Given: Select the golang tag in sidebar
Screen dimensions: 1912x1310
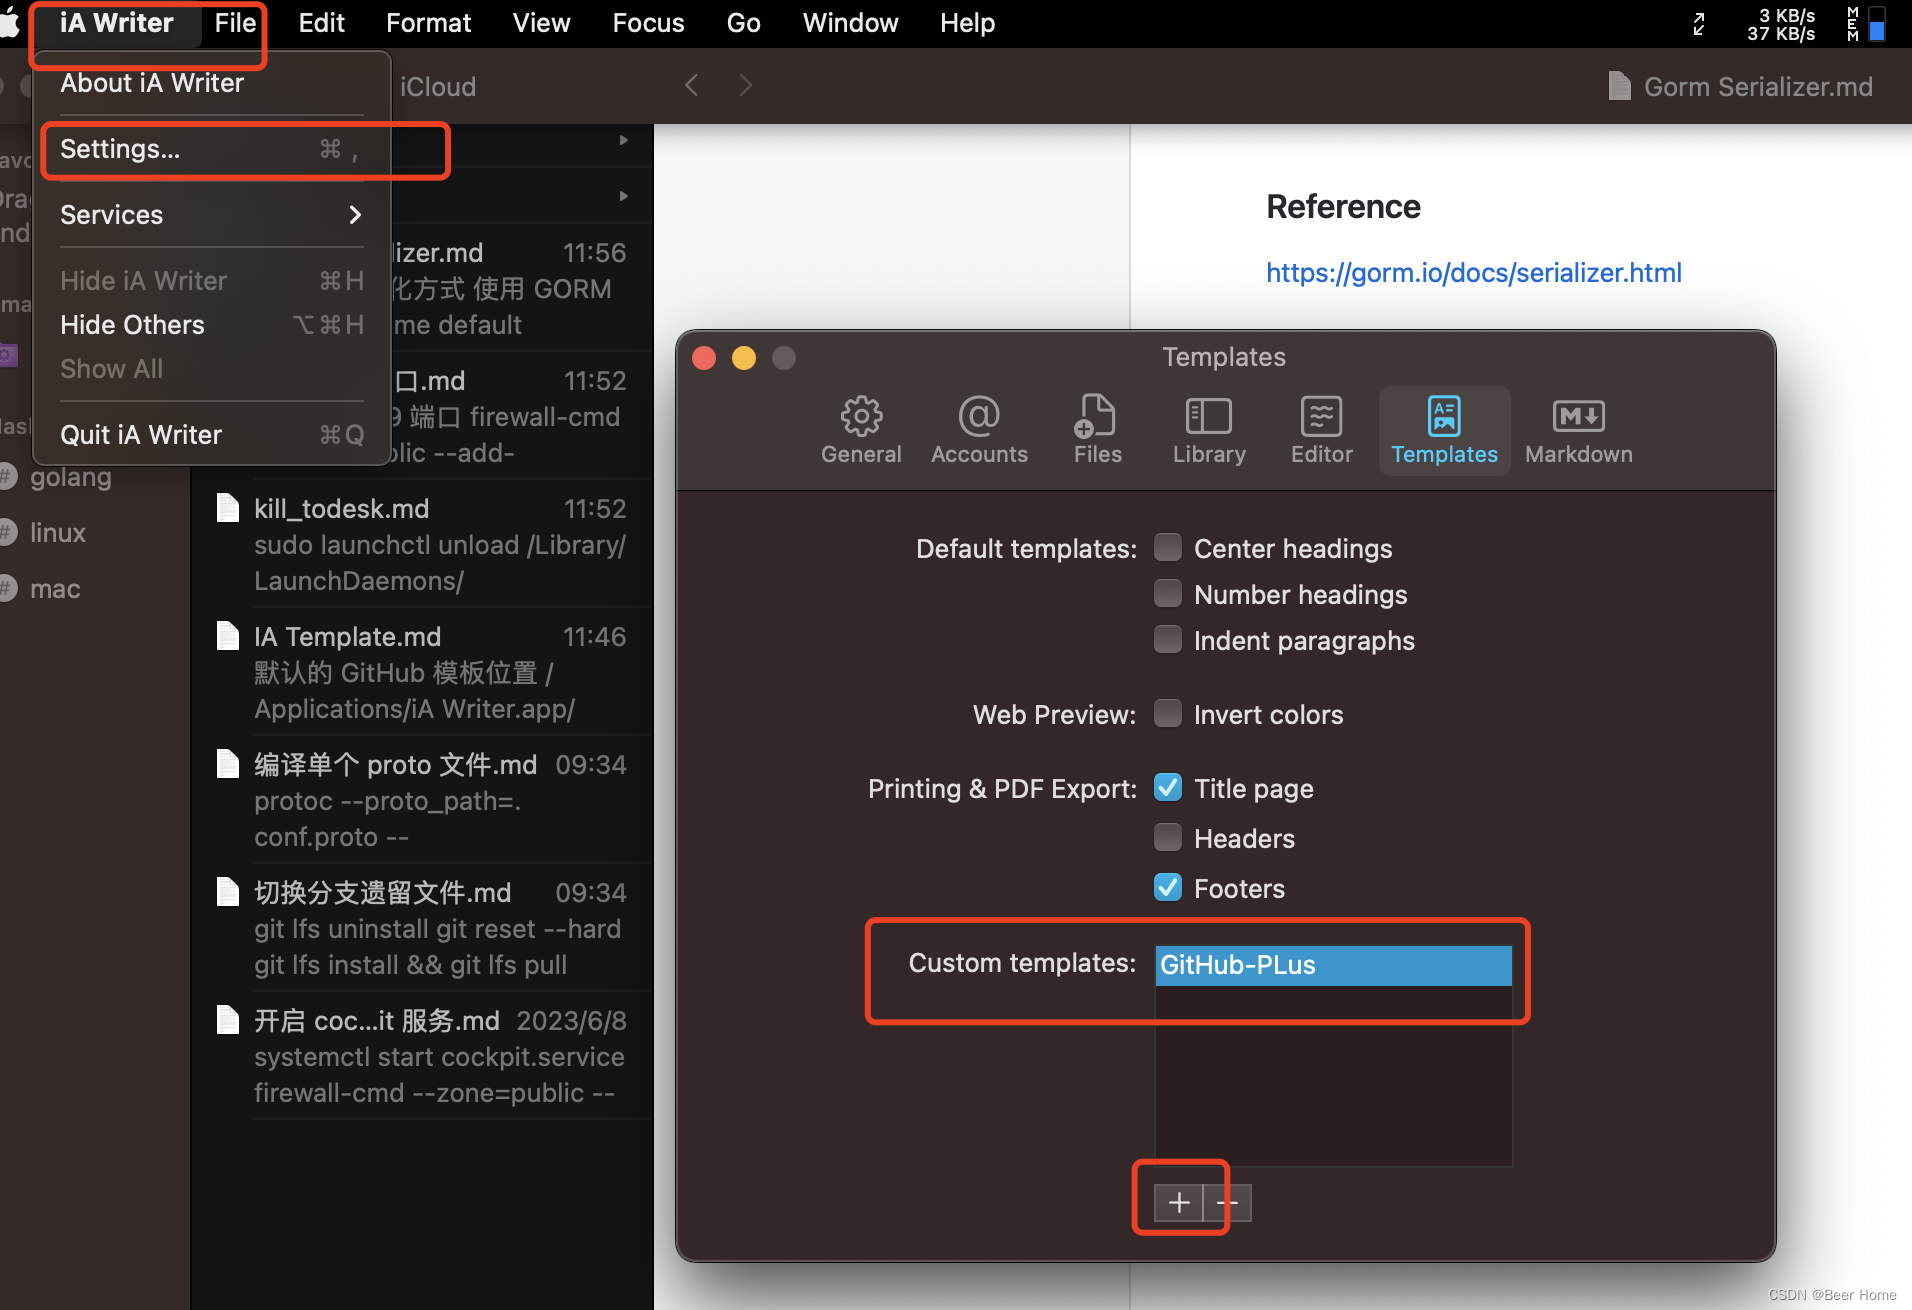Looking at the screenshot, I should [70, 477].
